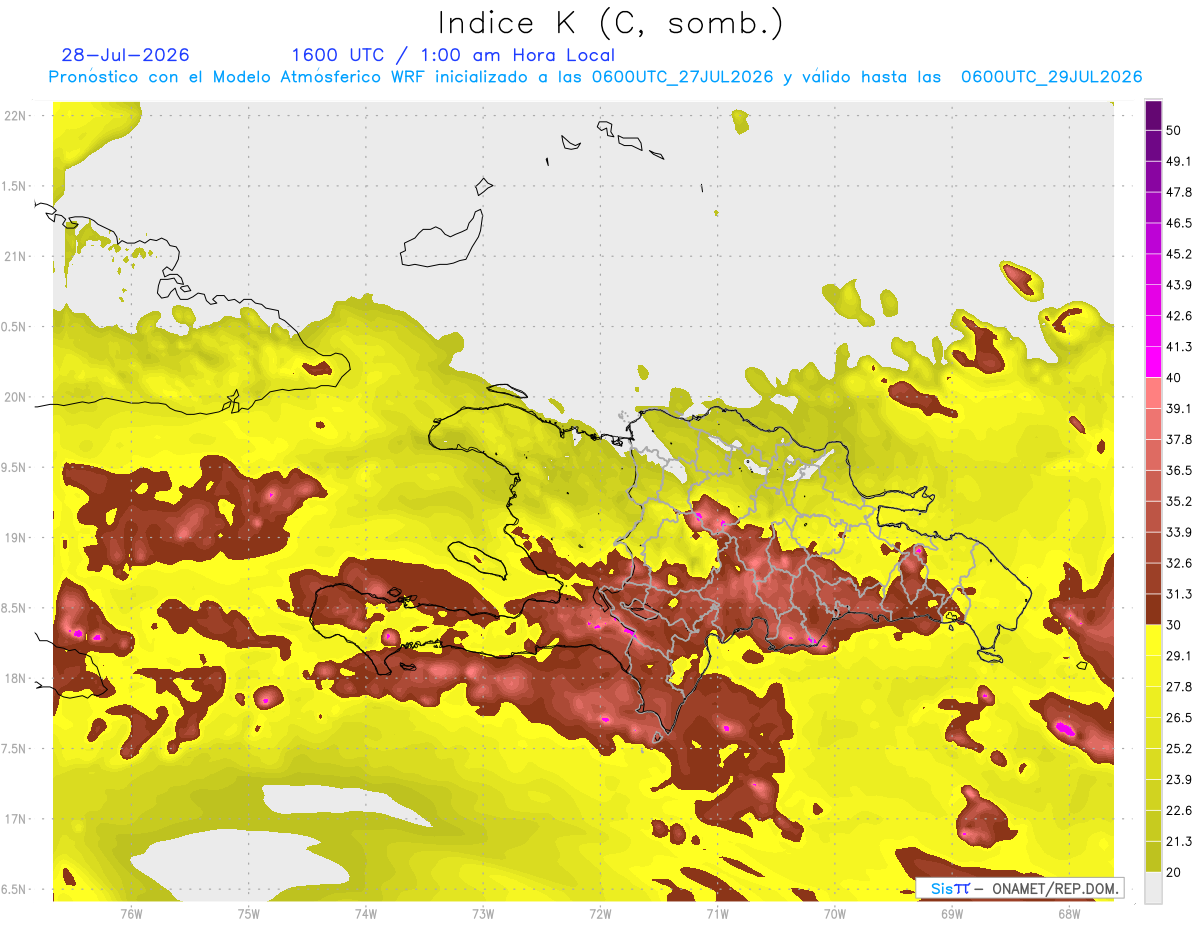Click the "70W" longitude label
The width and height of the screenshot is (1200, 927).
(834, 913)
